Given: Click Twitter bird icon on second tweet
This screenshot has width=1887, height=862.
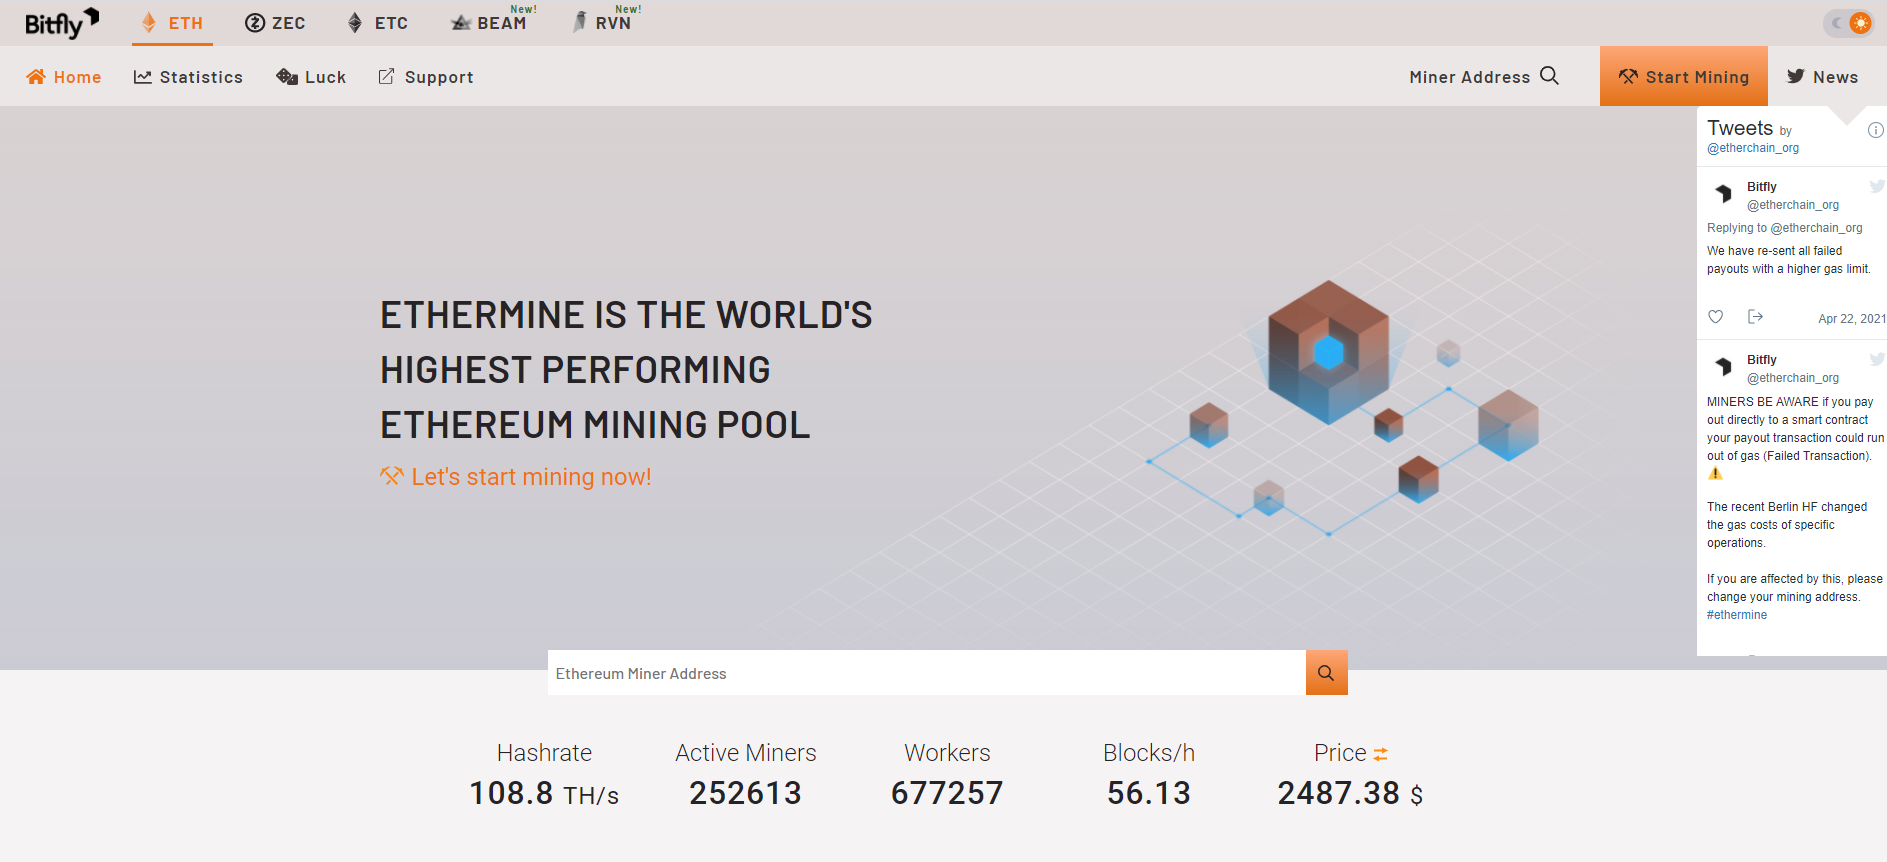Looking at the screenshot, I should [x=1877, y=359].
